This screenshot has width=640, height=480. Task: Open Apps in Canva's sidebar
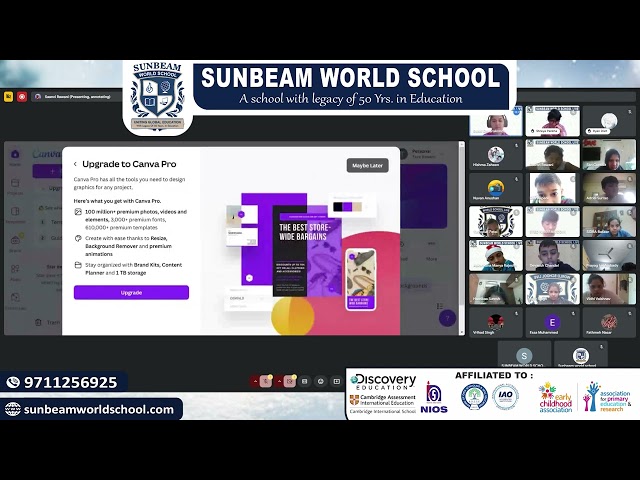pos(15,273)
